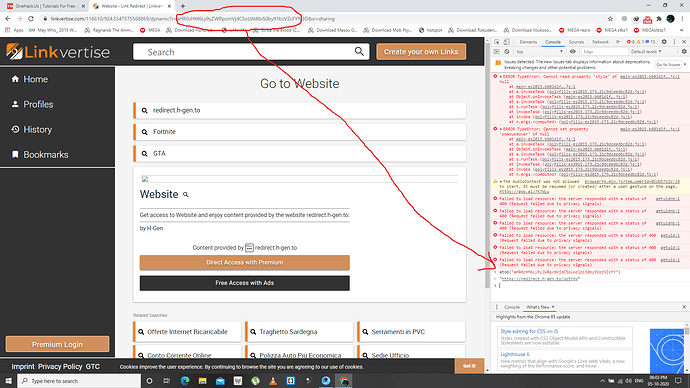Expand the AudioContext warning entry
Image resolution: width=690 pixels, height=388 pixels.
501,181
